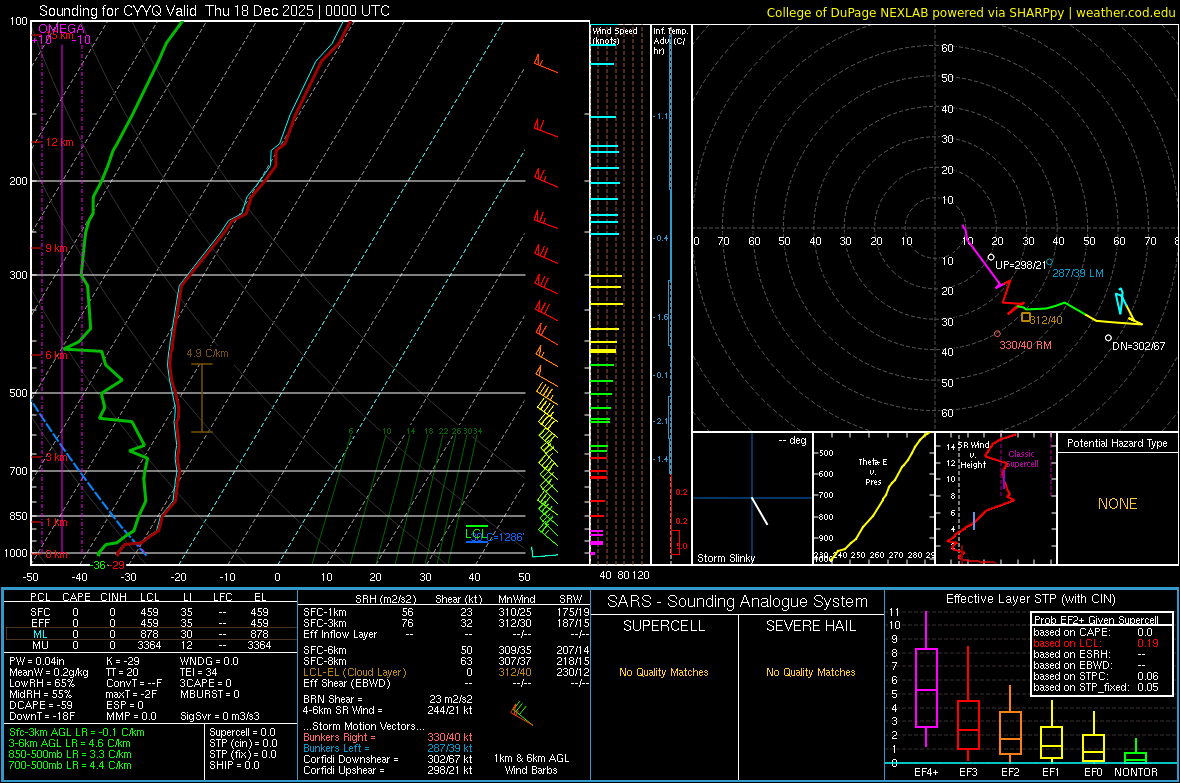Select the '287/39 LM' hodograph label
The height and width of the screenshot is (783, 1180).
click(1078, 273)
